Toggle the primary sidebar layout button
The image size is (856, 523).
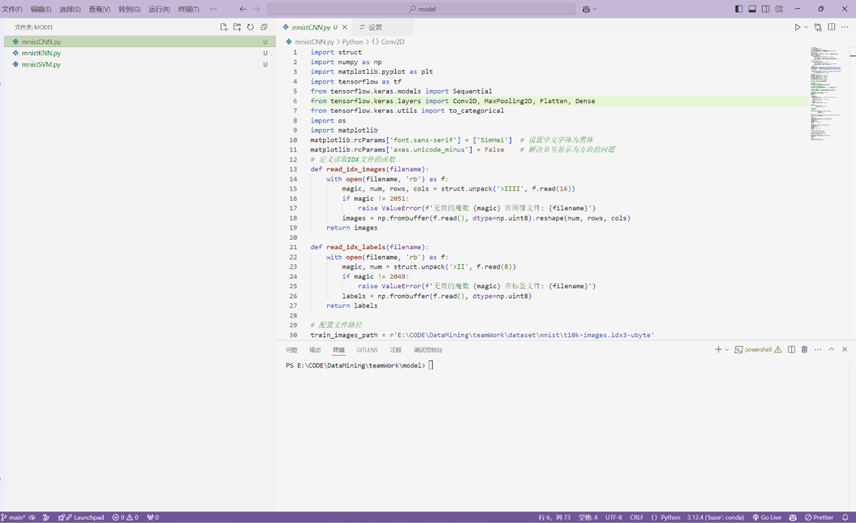pos(739,9)
